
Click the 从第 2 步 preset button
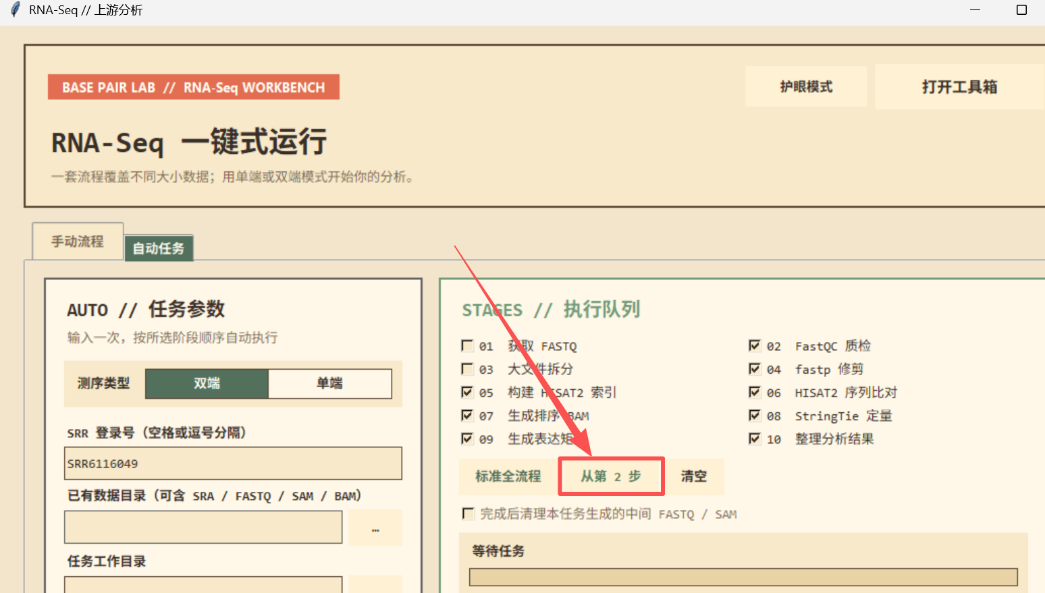pyautogui.click(x=610, y=476)
